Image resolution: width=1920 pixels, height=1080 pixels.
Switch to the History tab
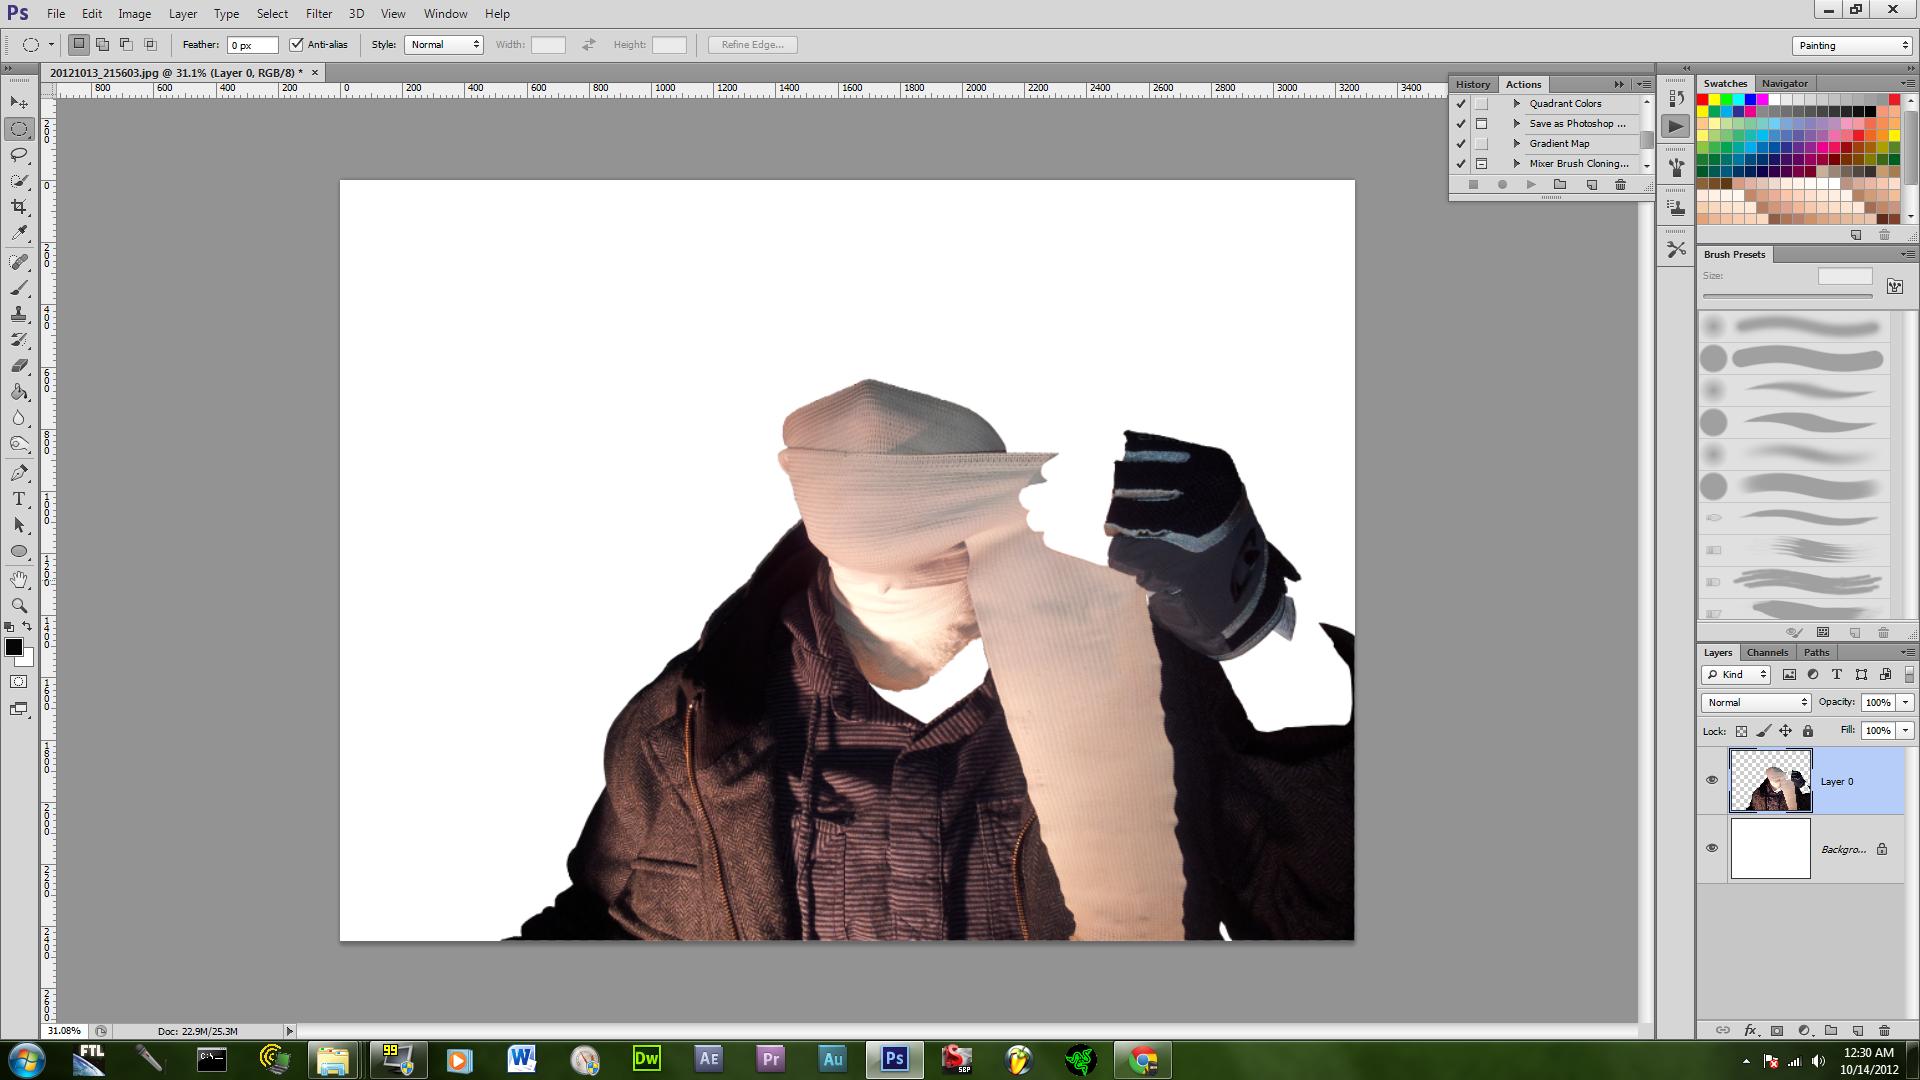pyautogui.click(x=1472, y=84)
